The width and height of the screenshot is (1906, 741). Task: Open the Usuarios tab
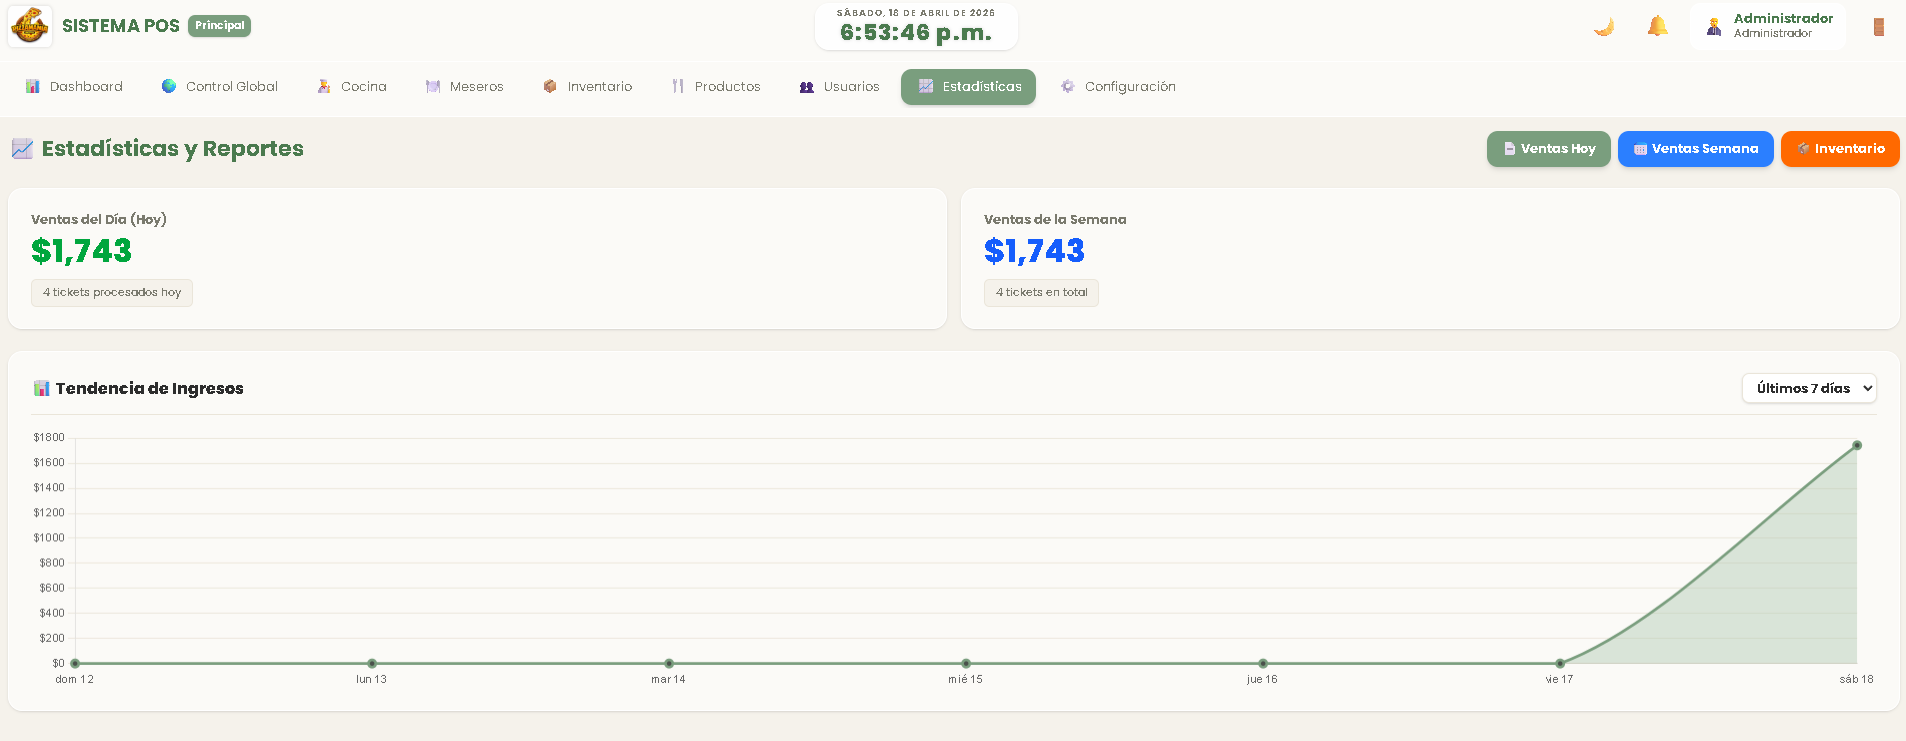[x=839, y=87]
